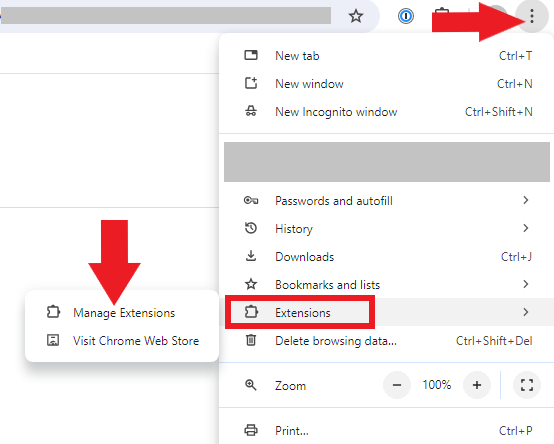Click the Ctrl+J shortcut label
554x444 pixels.
517,256
